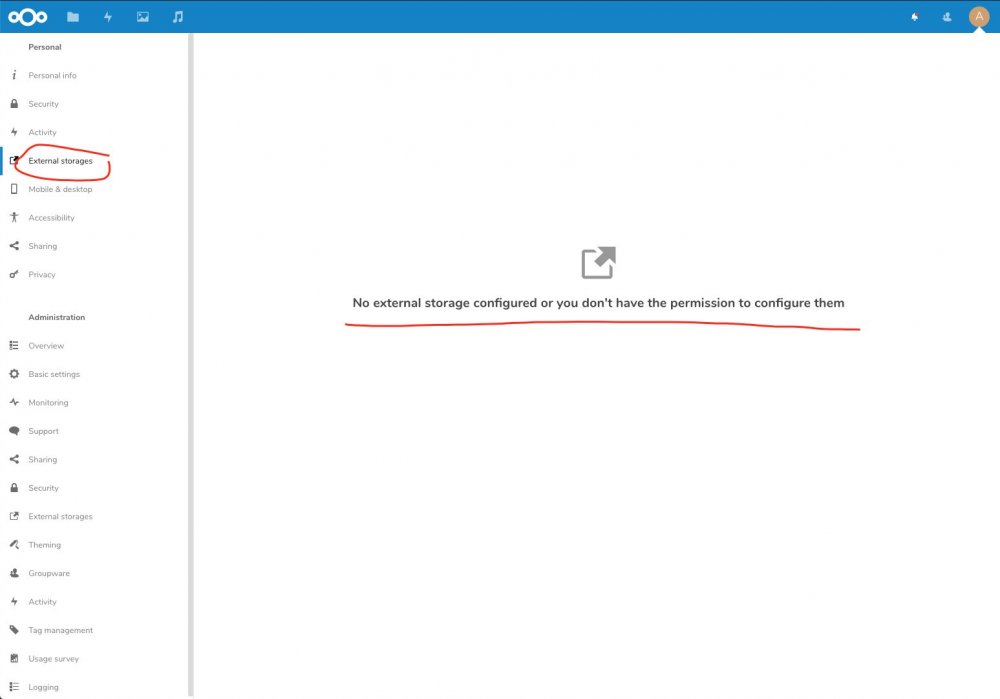Click the Tag management tag icon
Image resolution: width=1000 pixels, height=699 pixels.
pos(14,630)
